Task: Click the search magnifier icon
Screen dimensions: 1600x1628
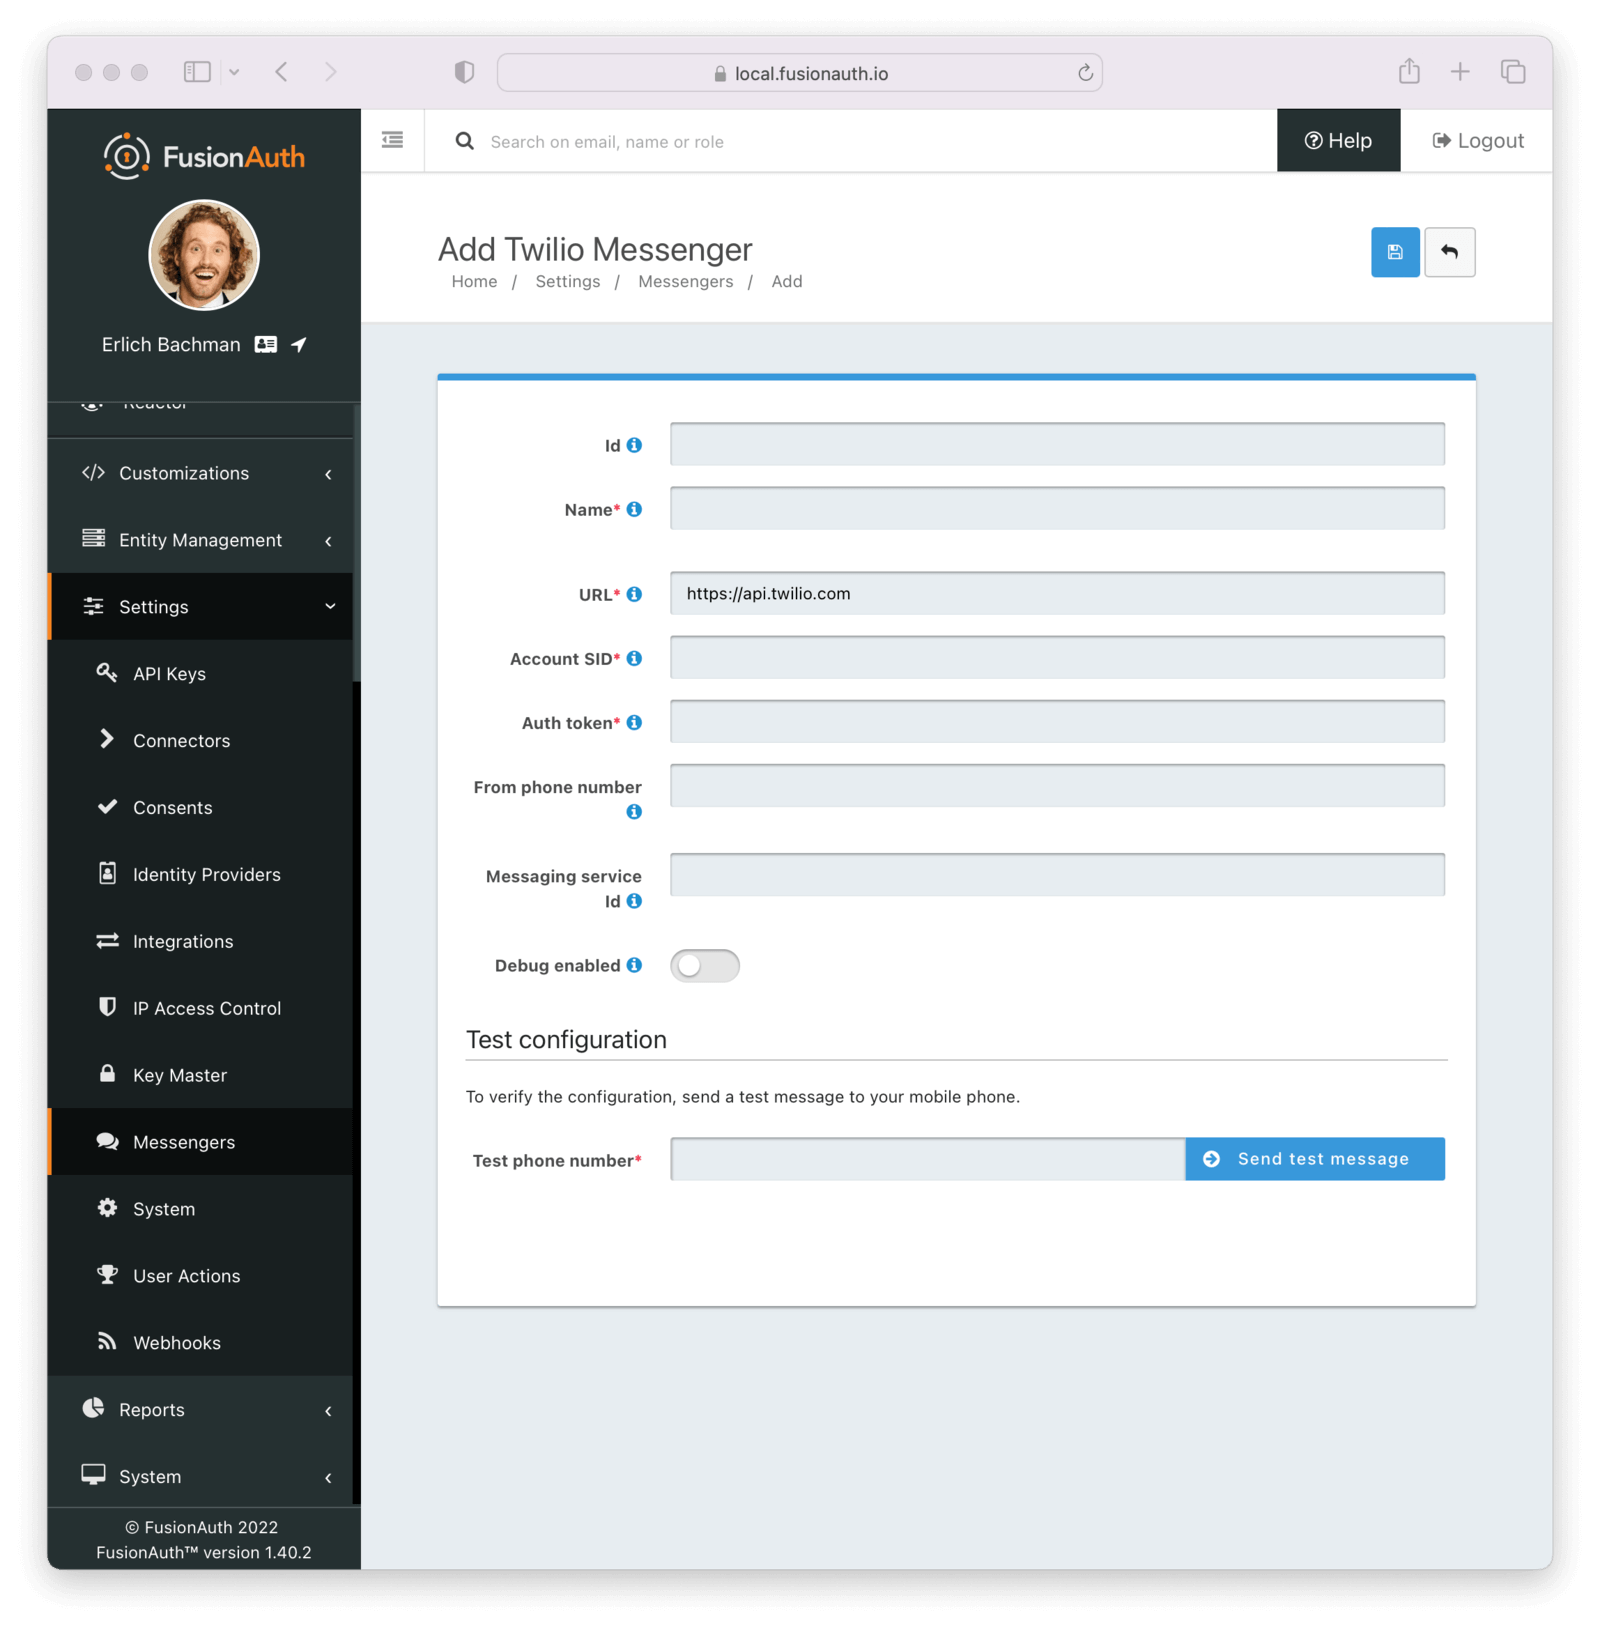Action: tap(465, 141)
